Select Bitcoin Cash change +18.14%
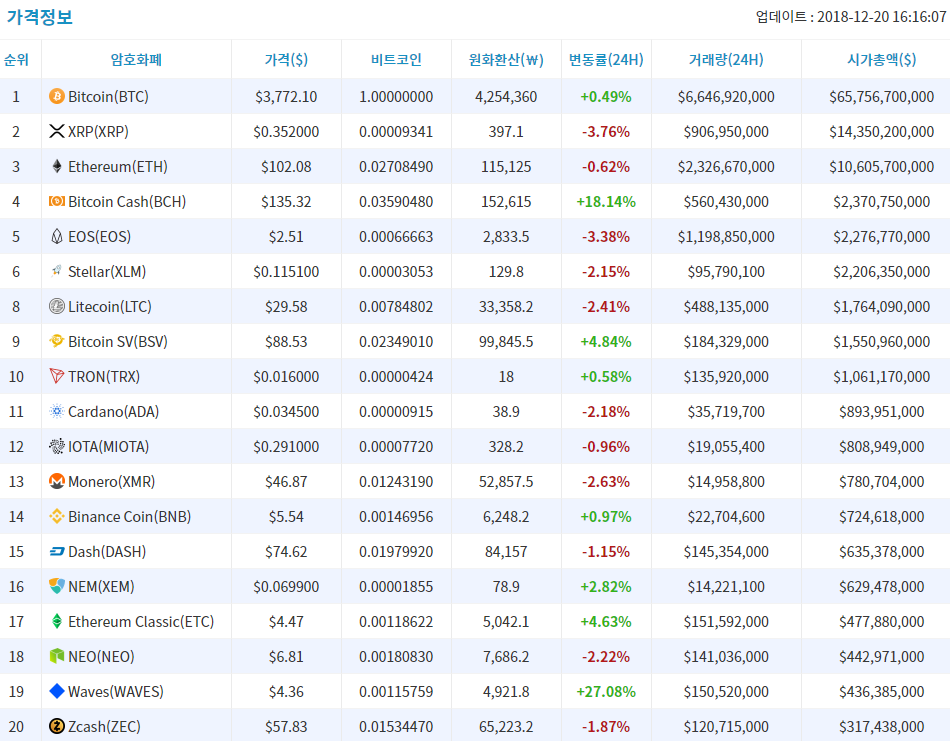950x741 pixels. coord(606,201)
